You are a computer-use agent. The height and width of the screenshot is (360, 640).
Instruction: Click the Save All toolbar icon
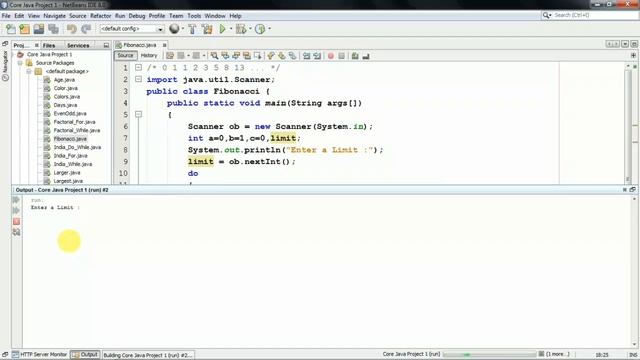(53, 29)
